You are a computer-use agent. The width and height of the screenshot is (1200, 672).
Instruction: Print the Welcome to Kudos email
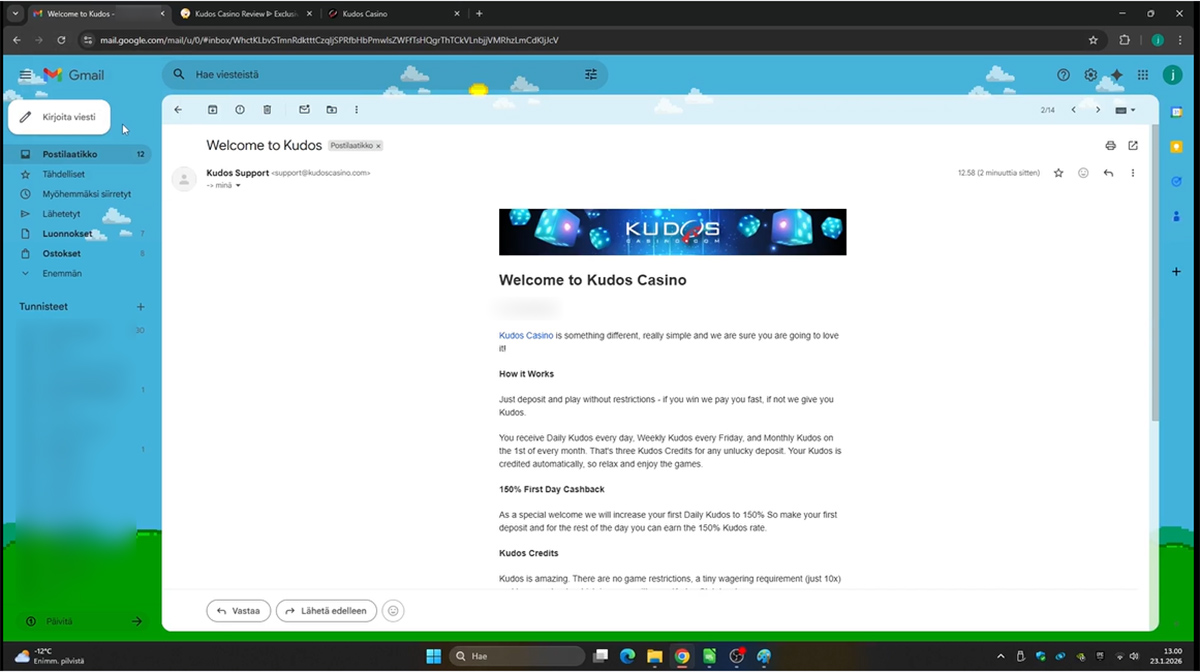1110,146
